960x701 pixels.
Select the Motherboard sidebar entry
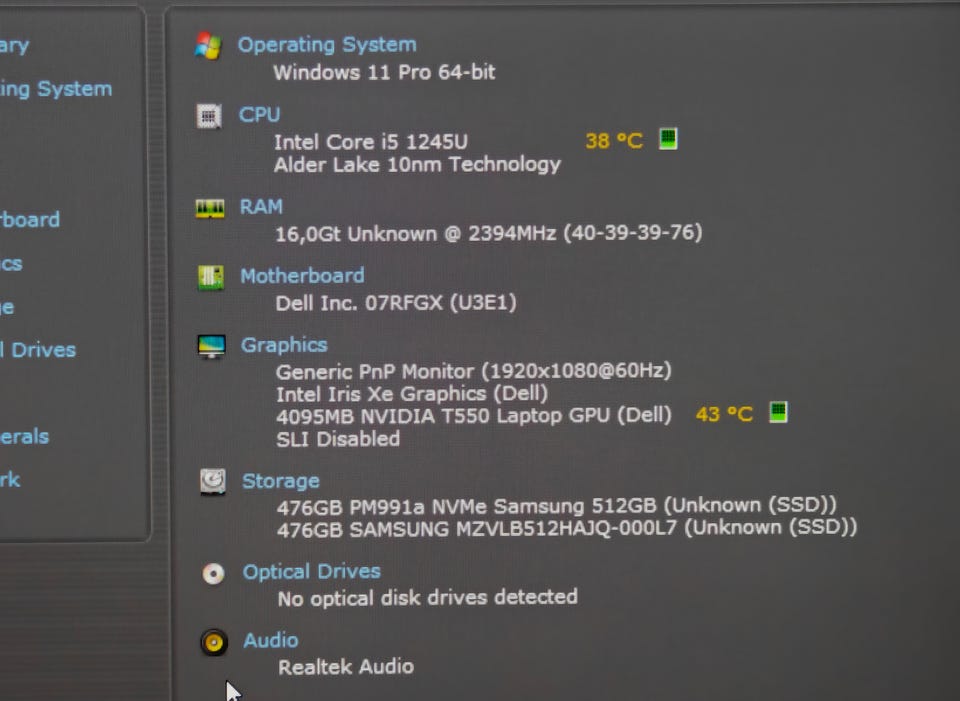point(30,220)
